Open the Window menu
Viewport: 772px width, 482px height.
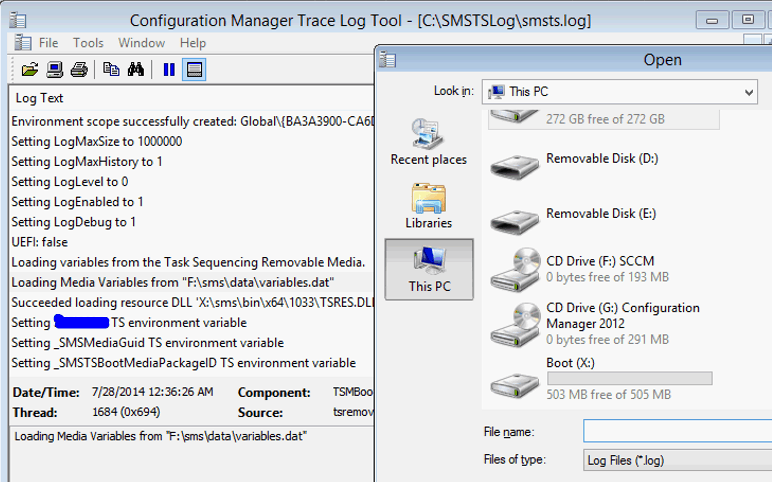[141, 43]
